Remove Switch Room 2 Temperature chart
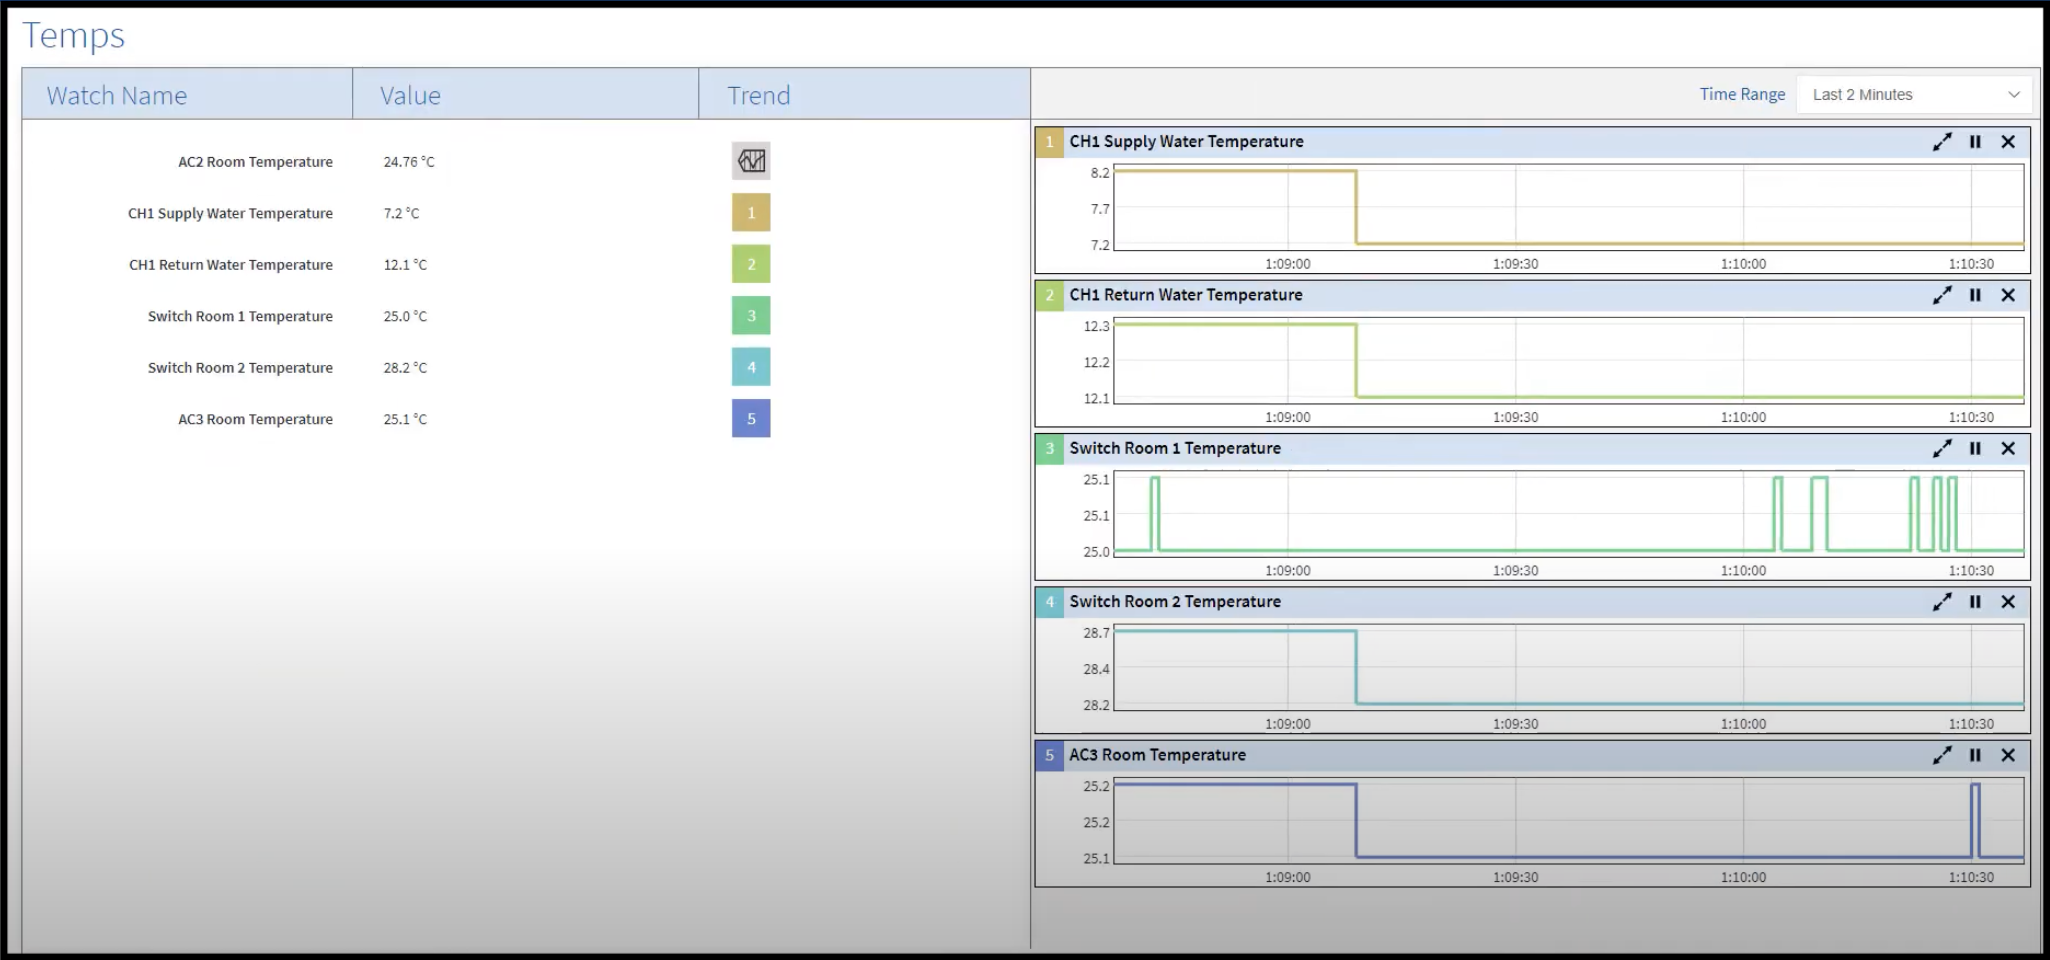This screenshot has width=2050, height=960. (x=2008, y=602)
